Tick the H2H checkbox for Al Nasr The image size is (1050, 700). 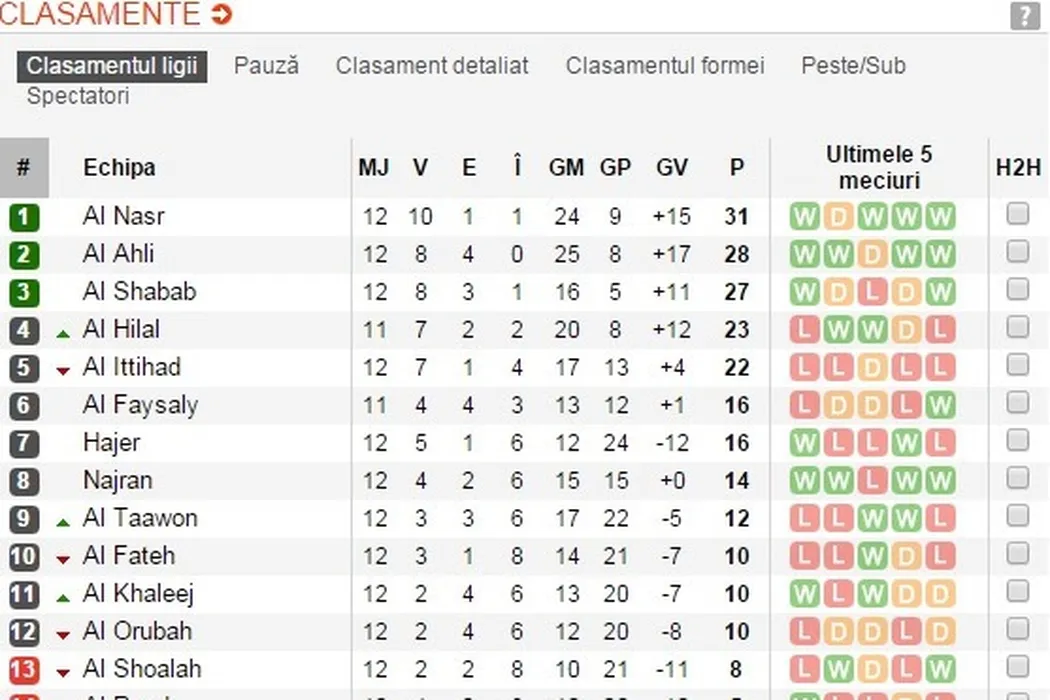click(1018, 214)
